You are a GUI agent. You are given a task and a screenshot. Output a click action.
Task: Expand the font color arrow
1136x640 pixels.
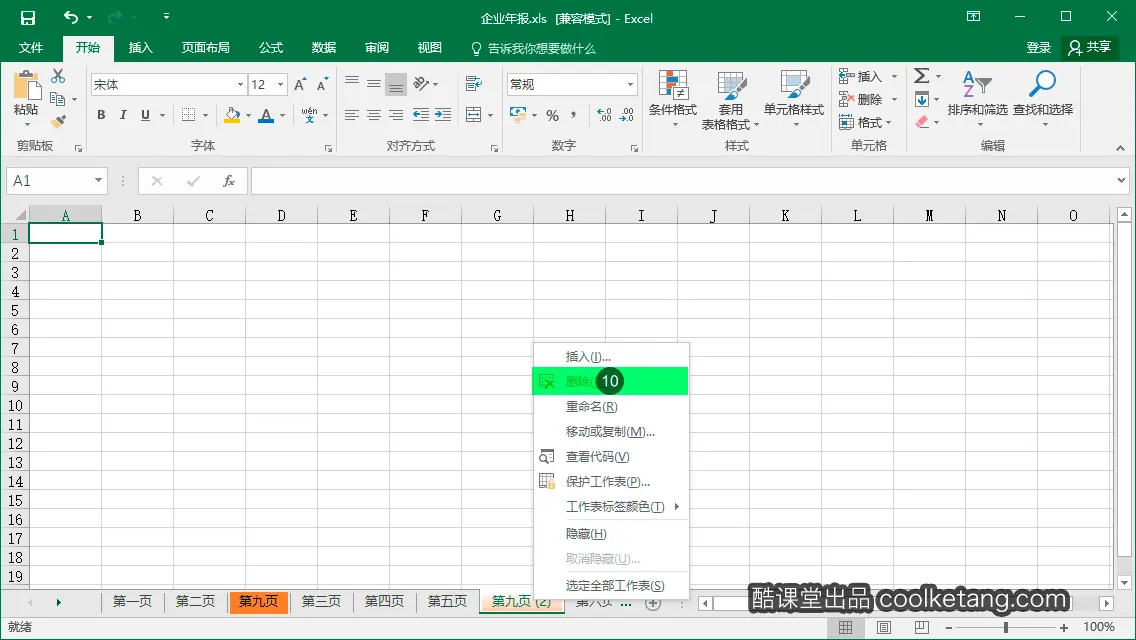pyautogui.click(x=283, y=115)
